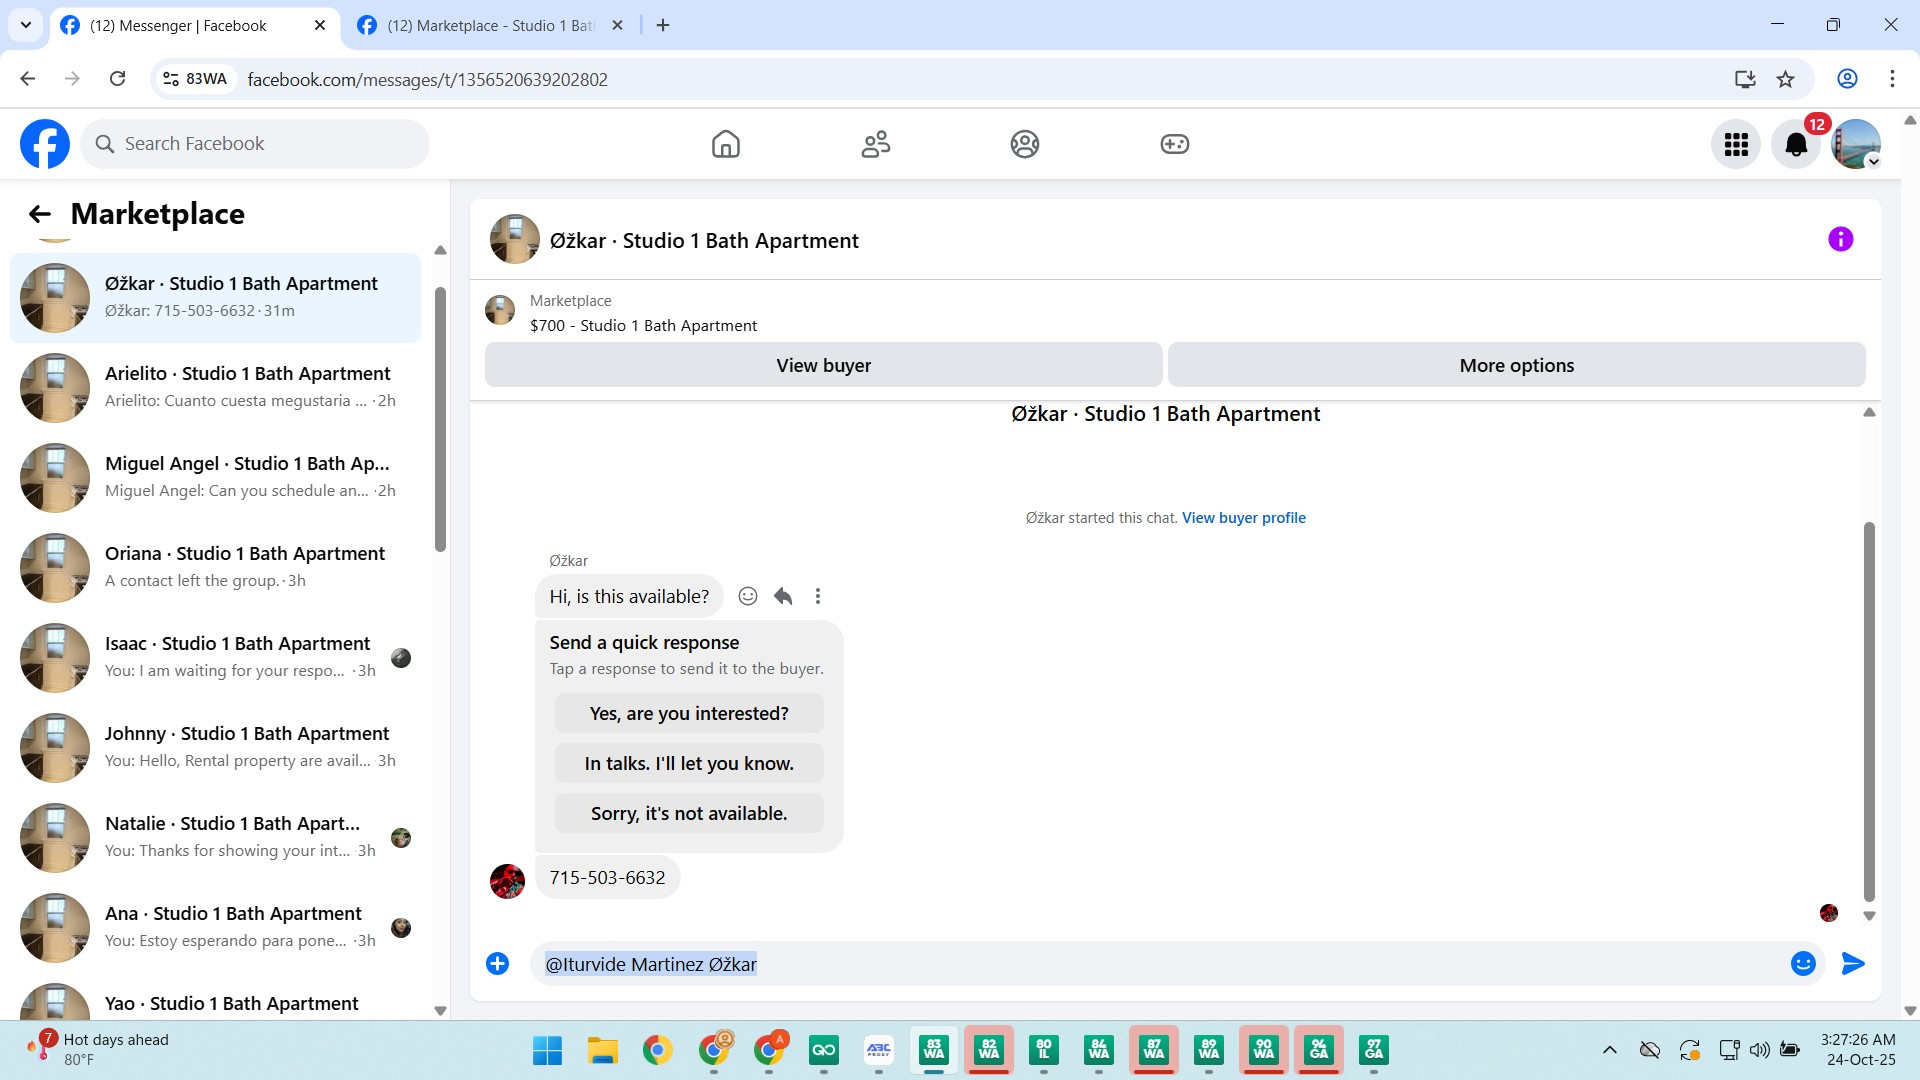
Task: Click the More options button
Action: pyautogui.click(x=1516, y=365)
